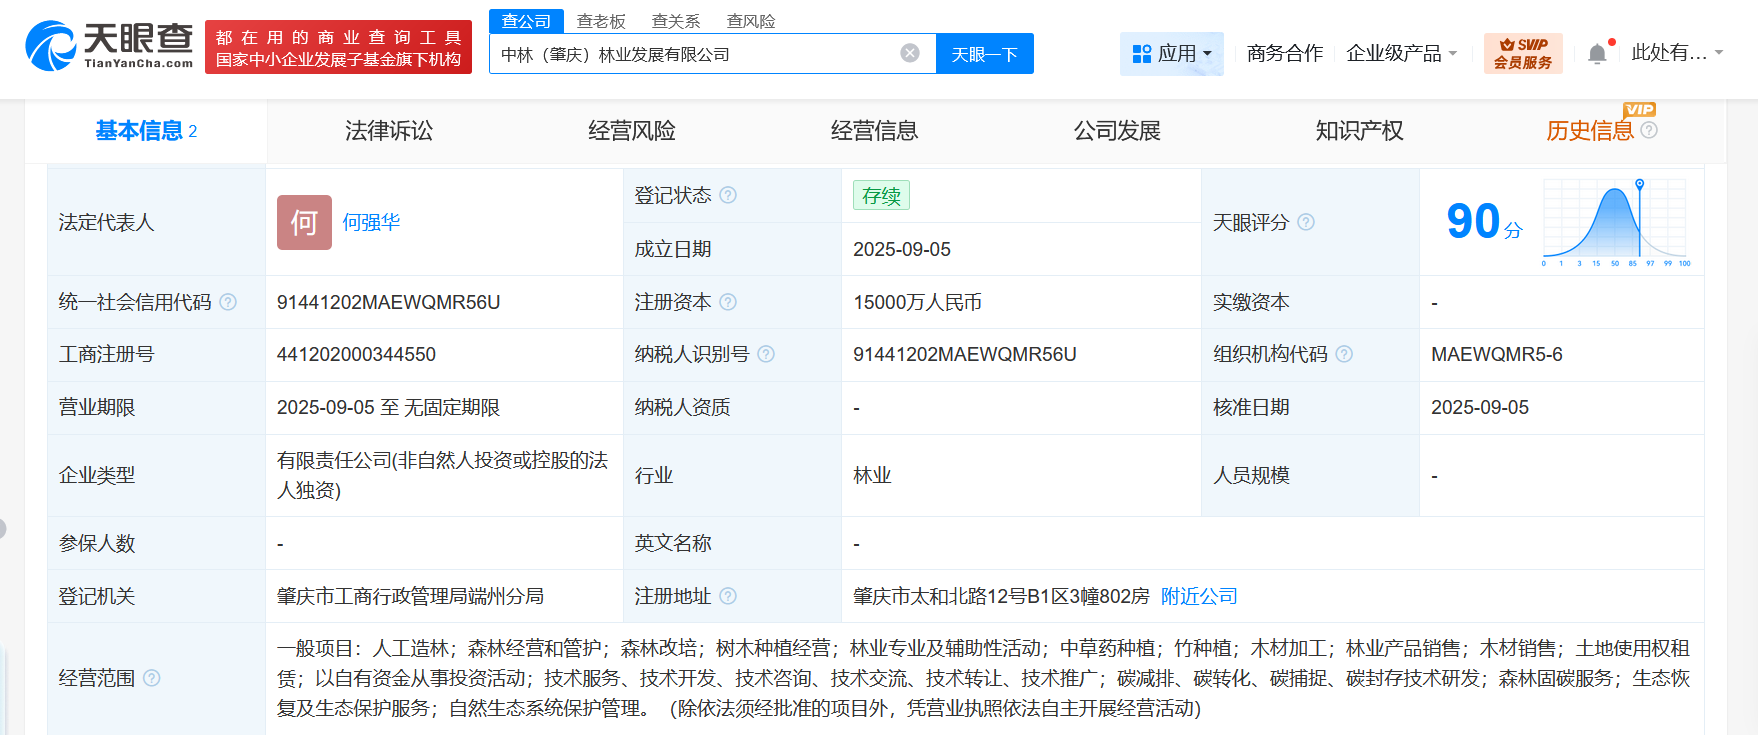
Task: Click help icon beside 经营范围
Action: click(x=152, y=678)
